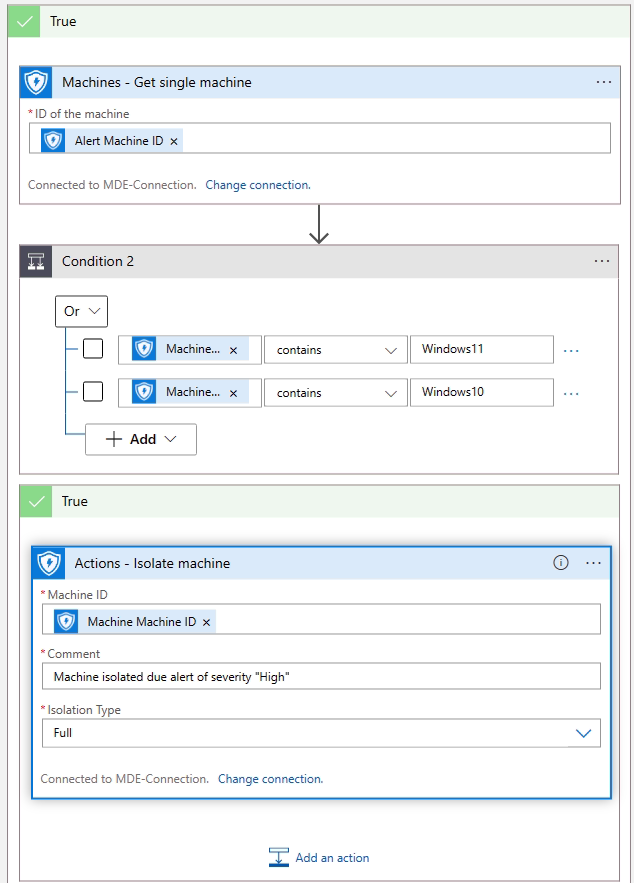Open the Add condition row dropdown
634x883 pixels.
pos(141,439)
